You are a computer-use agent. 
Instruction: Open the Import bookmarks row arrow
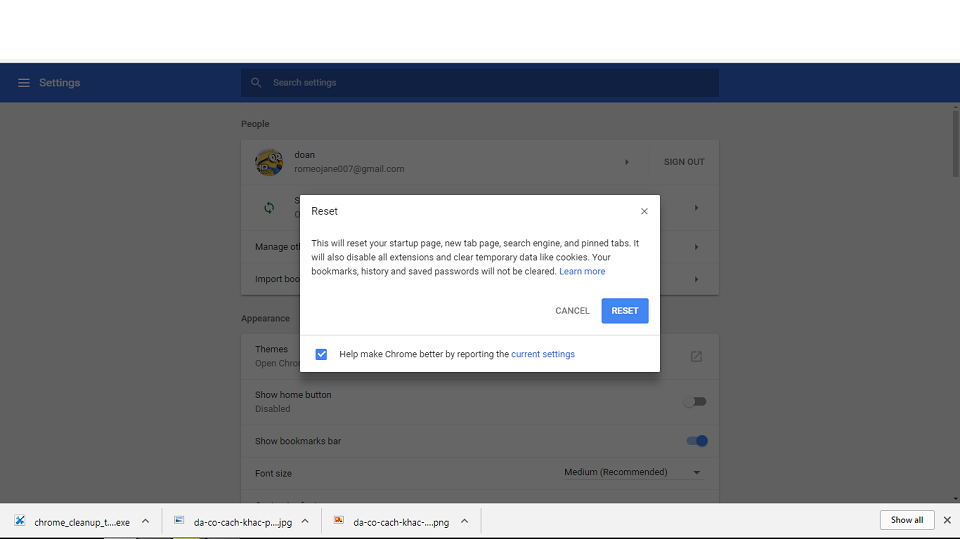[696, 279]
